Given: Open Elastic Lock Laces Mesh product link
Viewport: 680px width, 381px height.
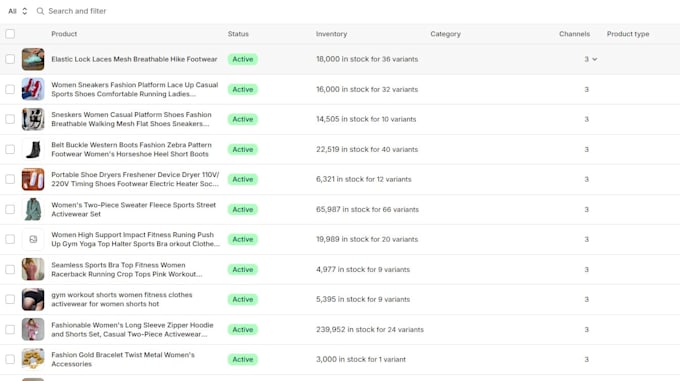Looking at the screenshot, I should click(134, 59).
